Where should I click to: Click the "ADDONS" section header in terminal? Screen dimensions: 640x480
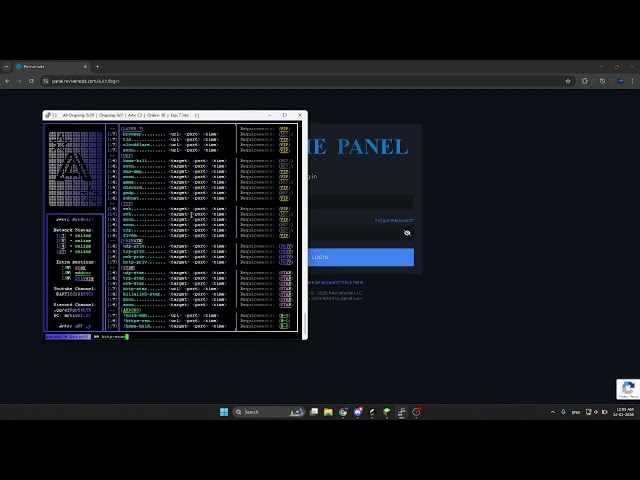[x=131, y=310]
